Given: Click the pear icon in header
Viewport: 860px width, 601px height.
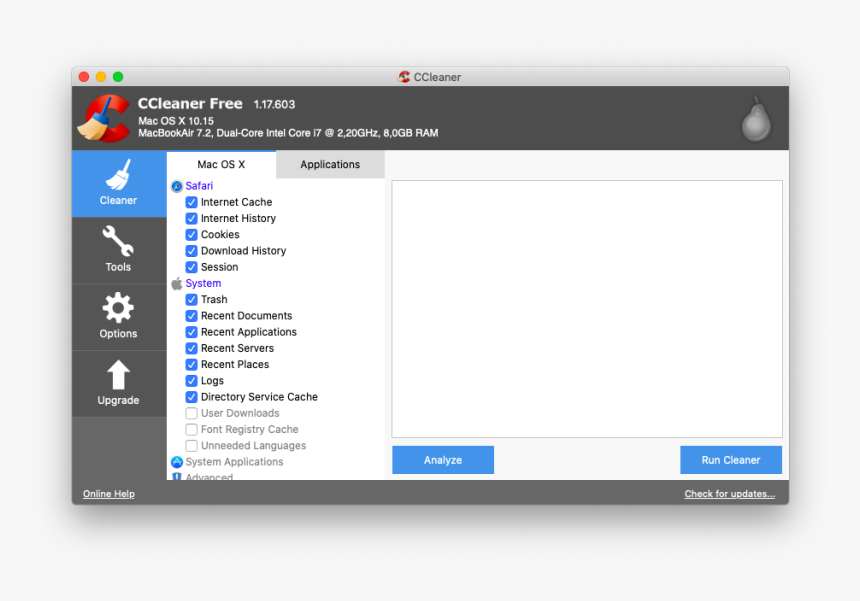Looking at the screenshot, I should click(x=756, y=120).
